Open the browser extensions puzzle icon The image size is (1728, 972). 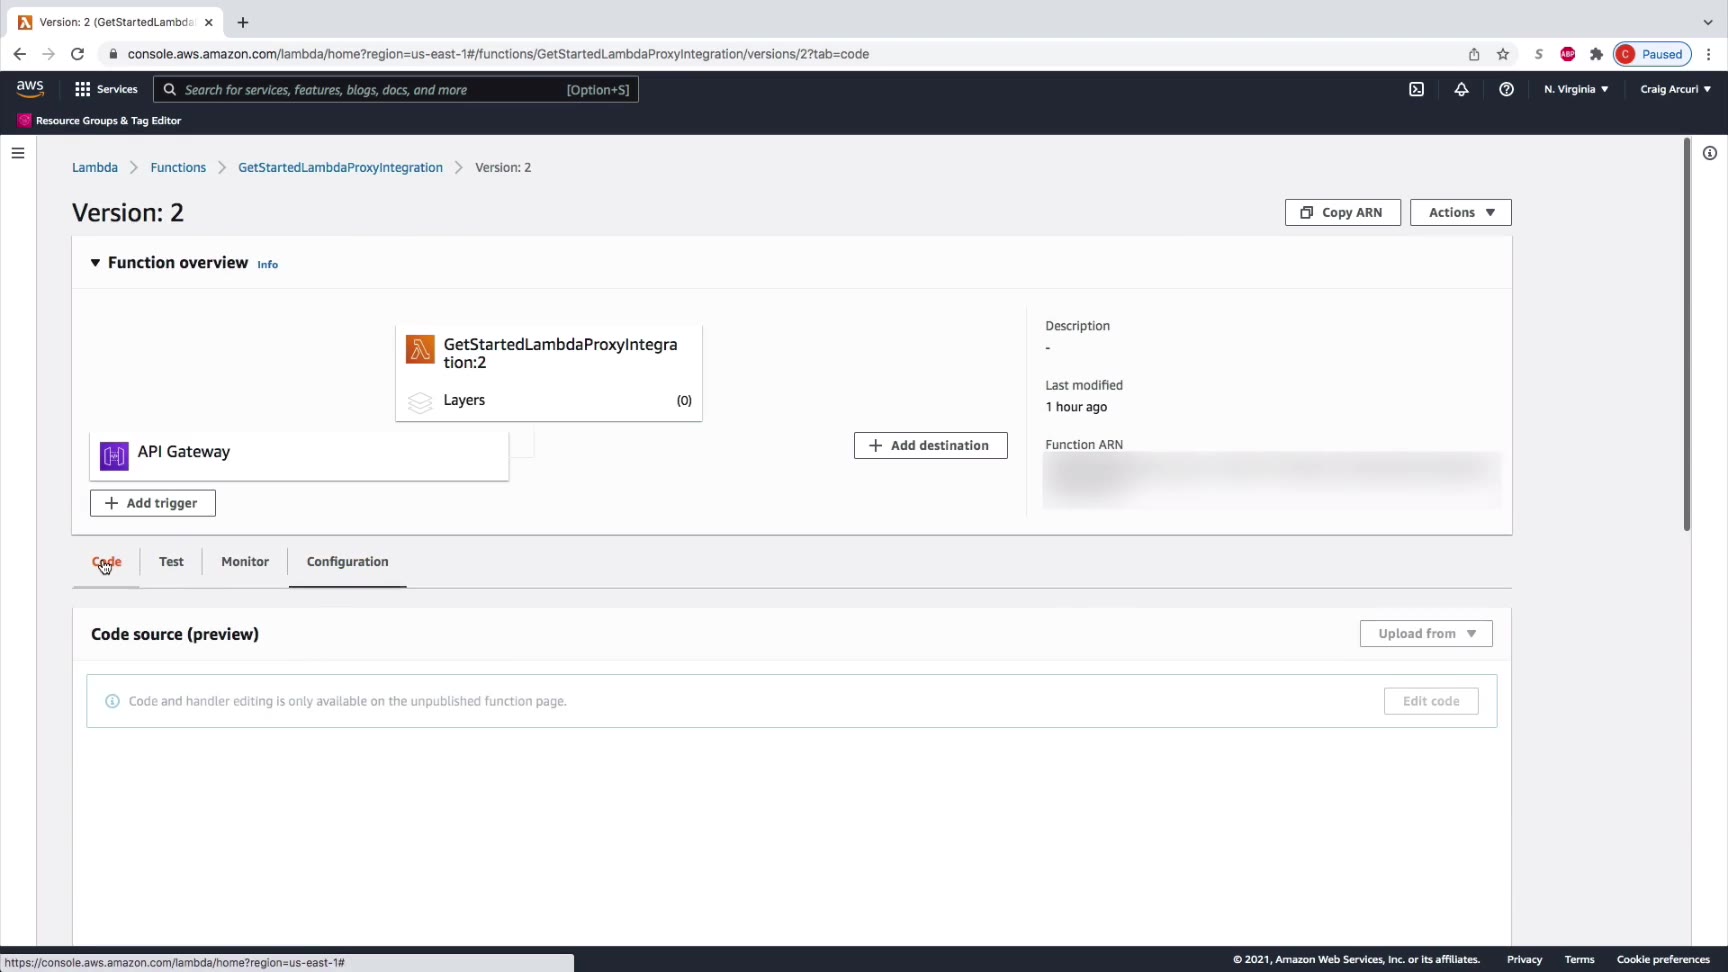coord(1596,54)
